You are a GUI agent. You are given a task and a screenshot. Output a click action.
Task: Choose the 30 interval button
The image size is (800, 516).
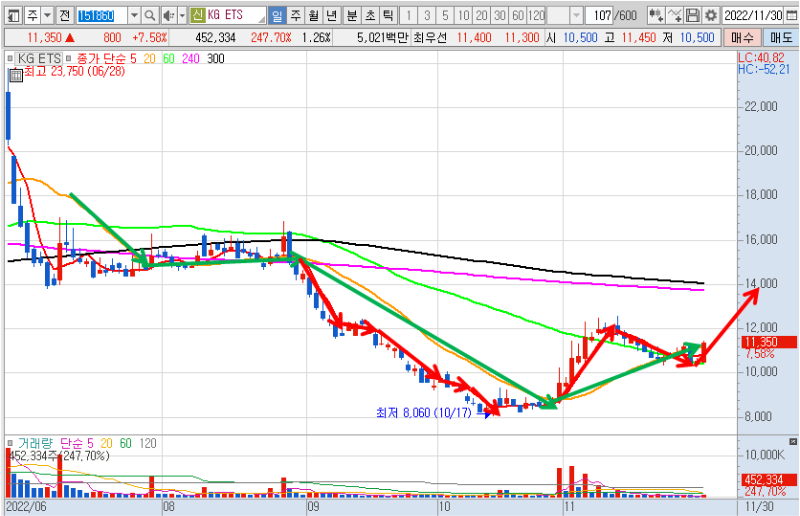pyautogui.click(x=500, y=16)
